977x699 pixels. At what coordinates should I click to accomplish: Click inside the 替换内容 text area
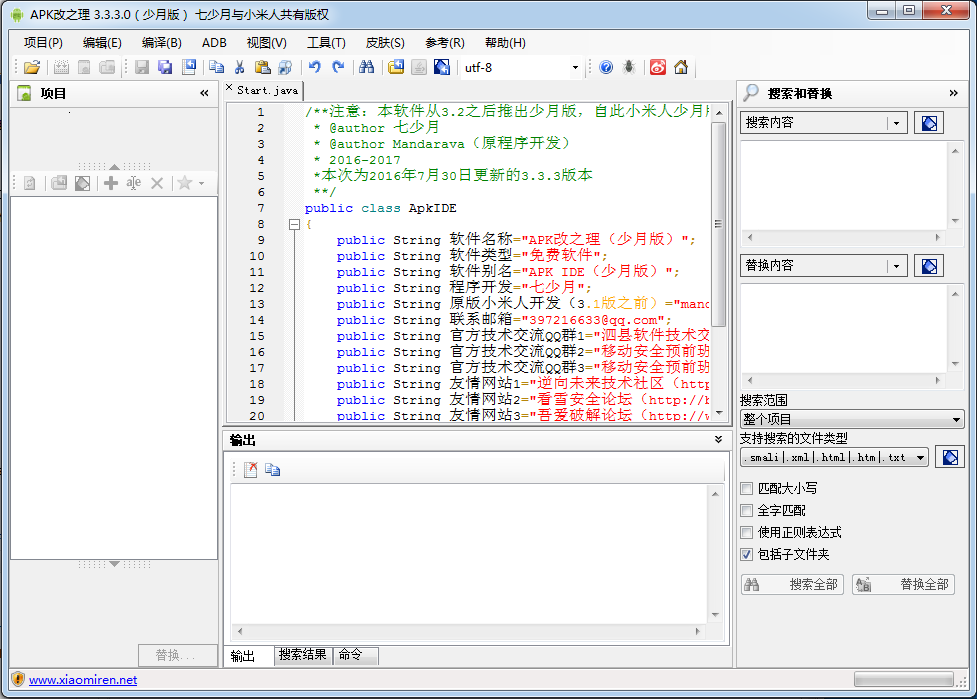[844, 329]
